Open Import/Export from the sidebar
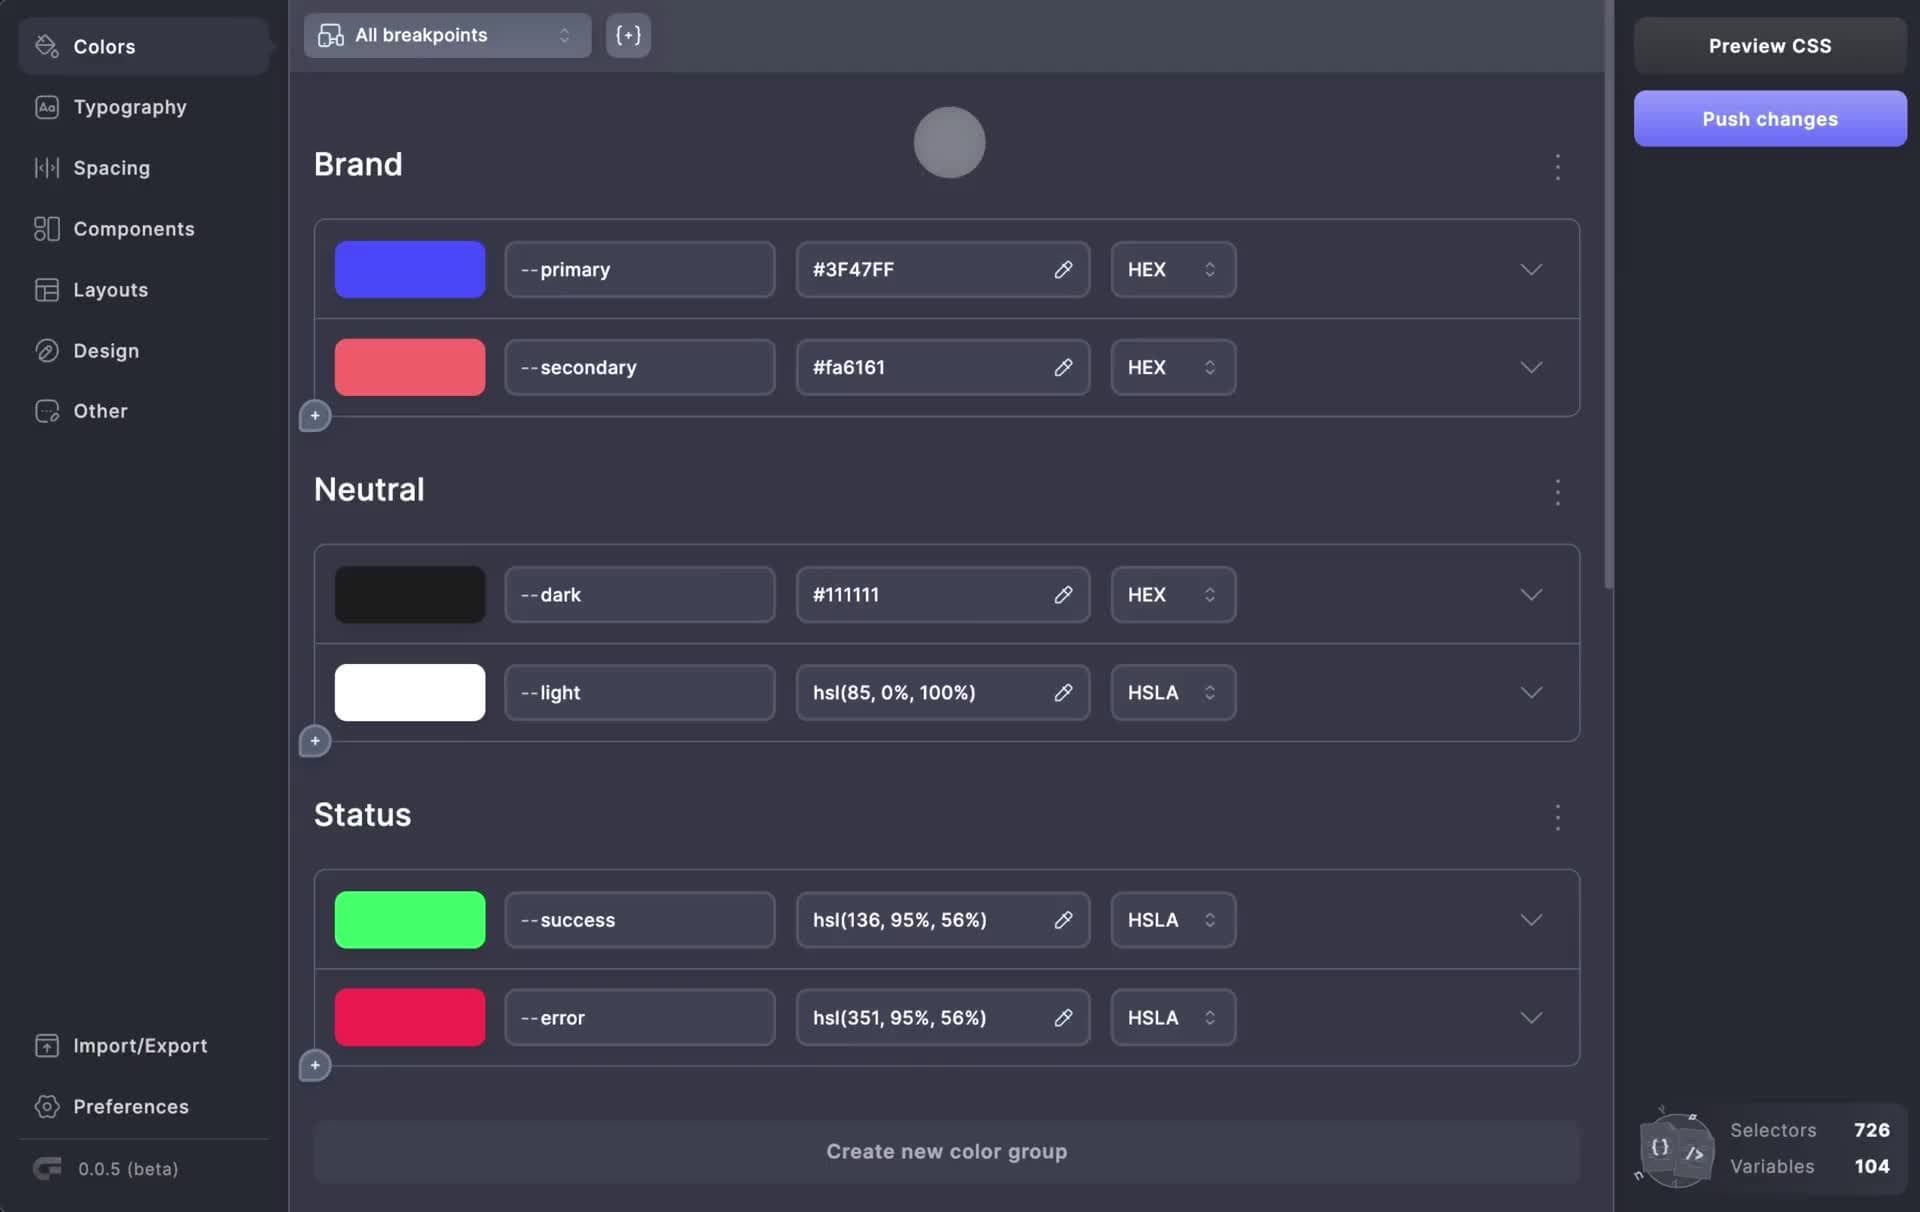Image resolution: width=1920 pixels, height=1212 pixels. coord(139,1046)
